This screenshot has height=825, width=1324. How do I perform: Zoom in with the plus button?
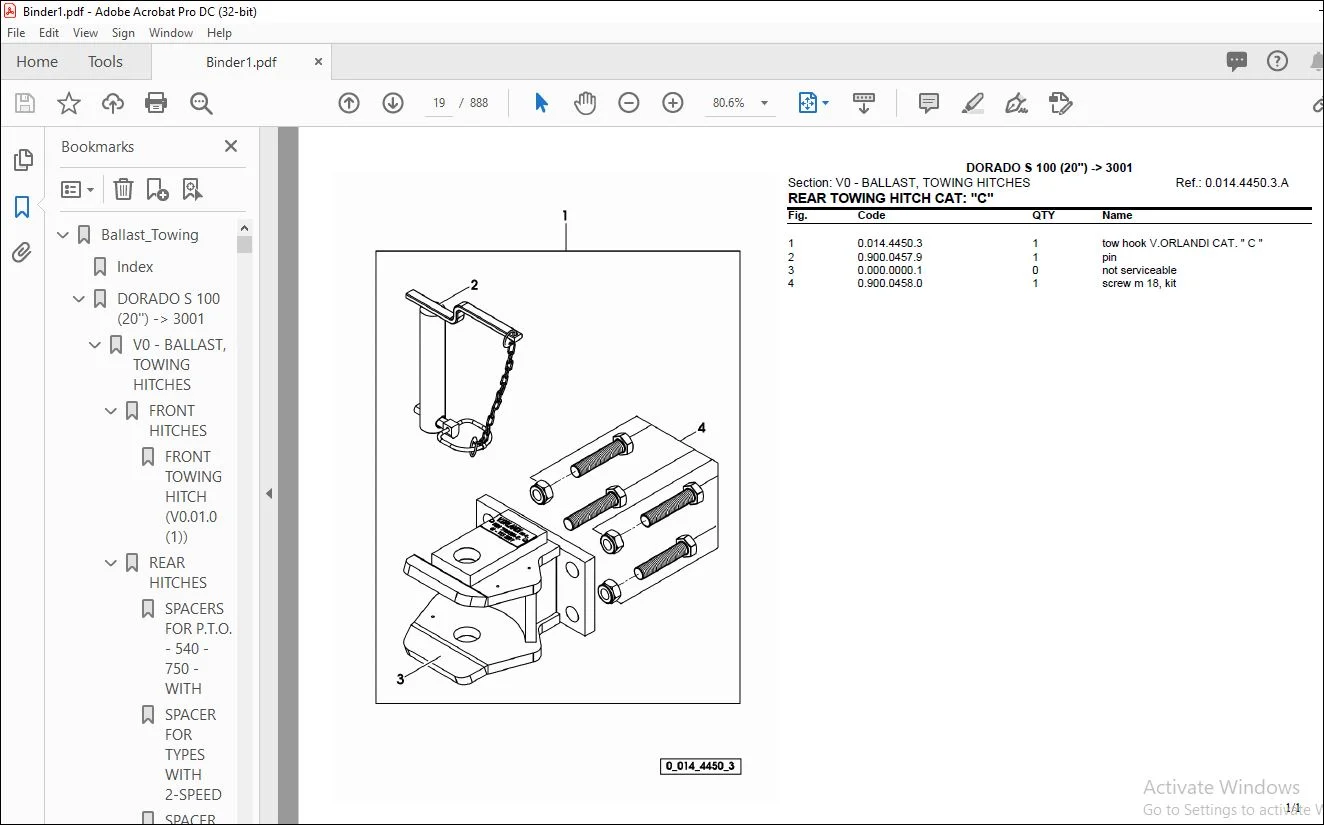(x=673, y=103)
